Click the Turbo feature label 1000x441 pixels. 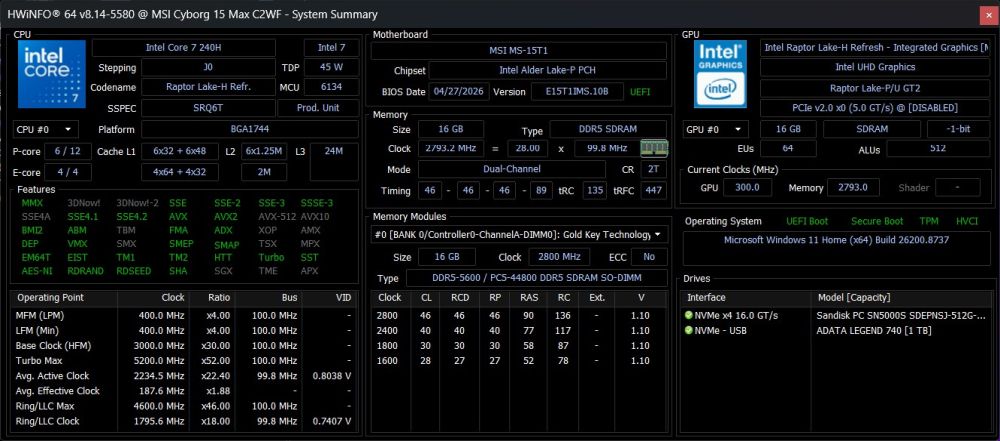tap(271, 257)
